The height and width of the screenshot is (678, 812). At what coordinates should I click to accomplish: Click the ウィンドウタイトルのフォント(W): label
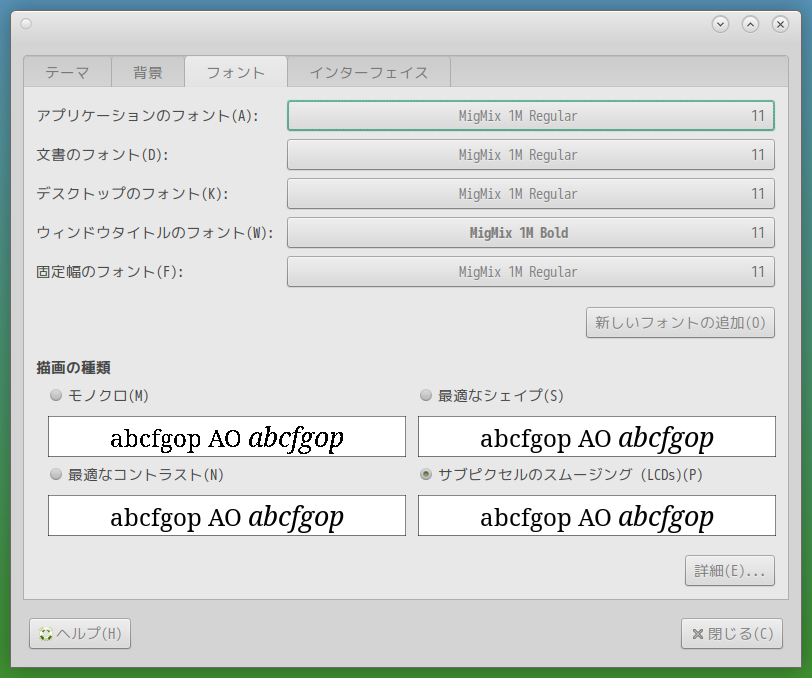[154, 233]
